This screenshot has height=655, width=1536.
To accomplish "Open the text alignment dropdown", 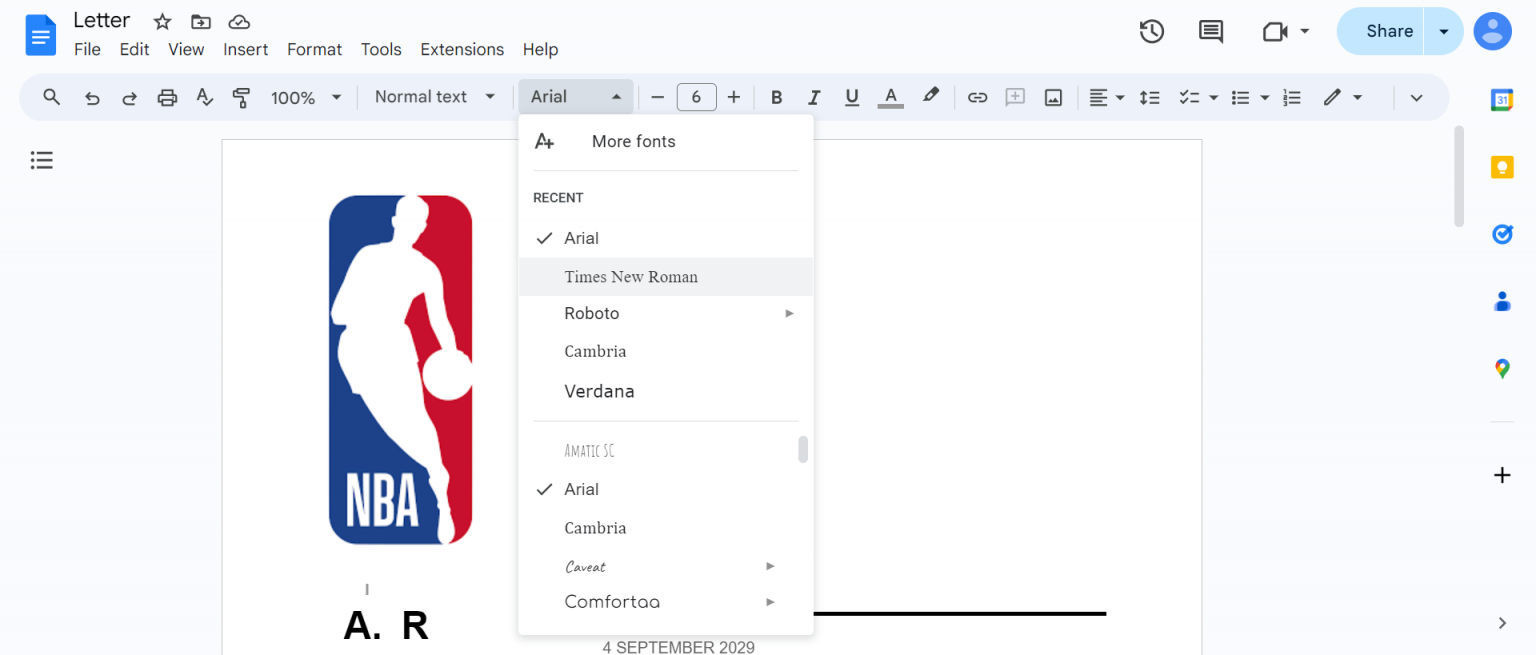I will click(x=1106, y=97).
